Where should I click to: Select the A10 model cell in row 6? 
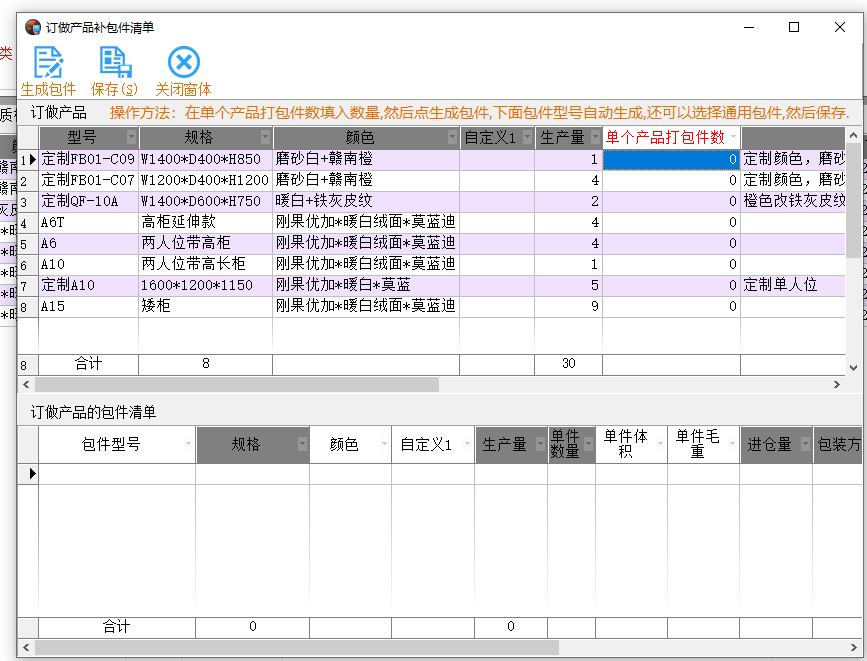[88, 264]
